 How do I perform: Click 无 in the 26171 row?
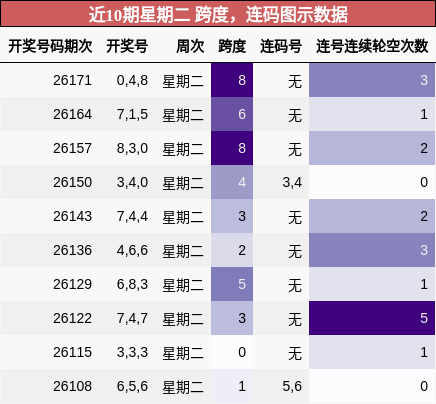[x=295, y=81]
